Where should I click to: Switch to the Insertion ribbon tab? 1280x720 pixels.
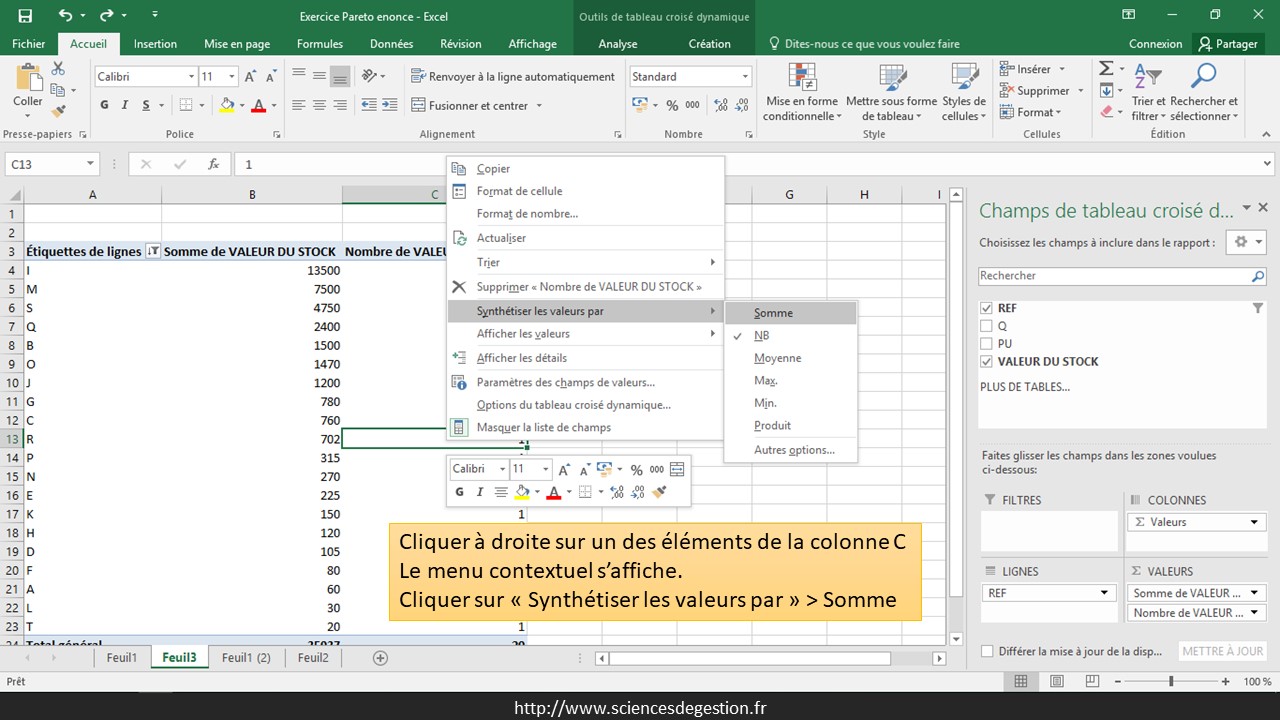155,44
